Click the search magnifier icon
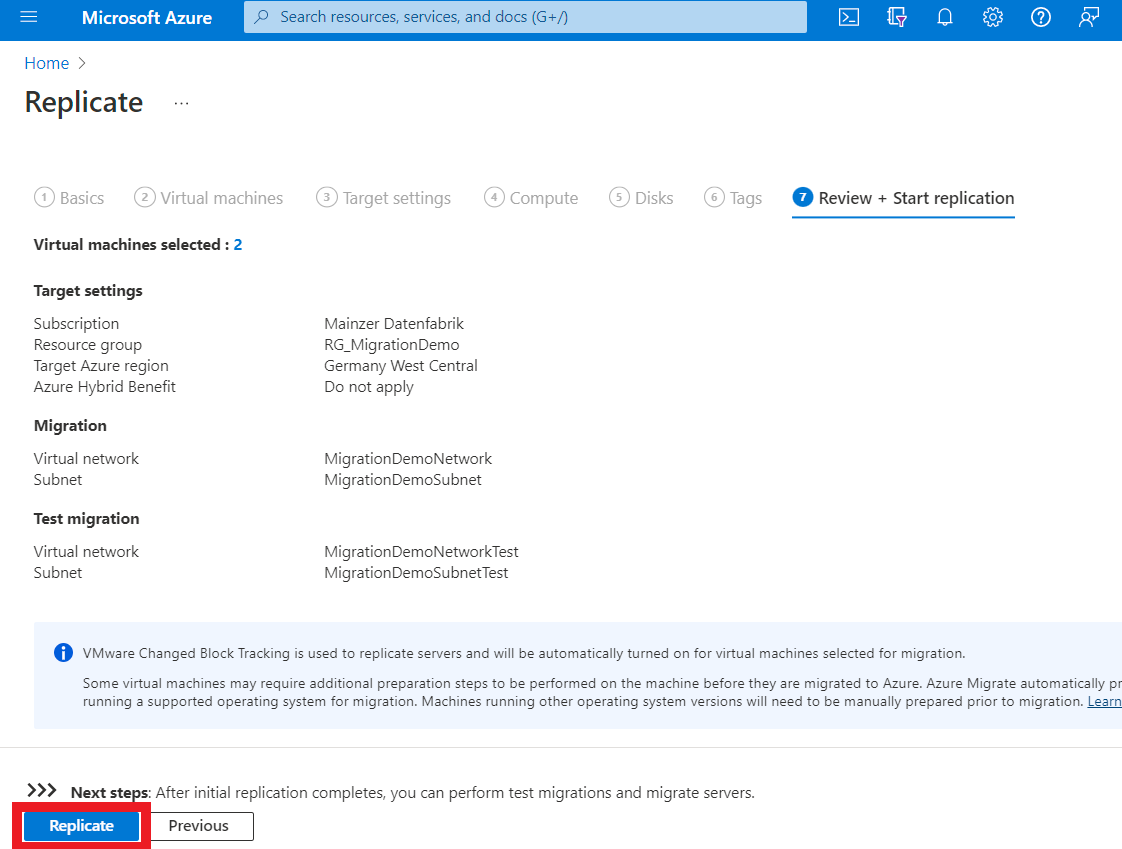 tap(262, 16)
